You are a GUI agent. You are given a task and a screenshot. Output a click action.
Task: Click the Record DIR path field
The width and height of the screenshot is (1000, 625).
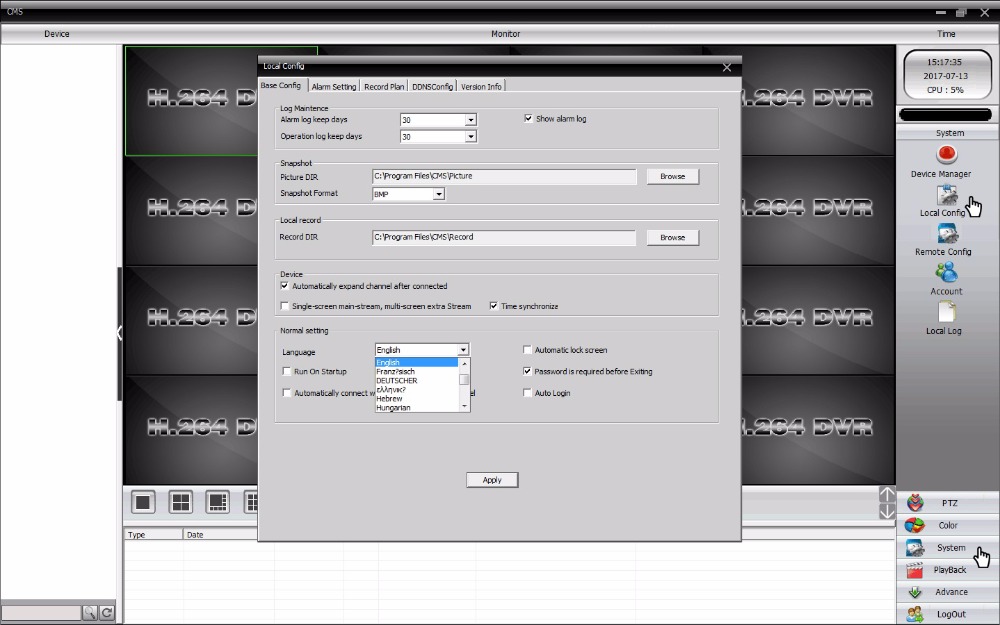click(x=504, y=238)
